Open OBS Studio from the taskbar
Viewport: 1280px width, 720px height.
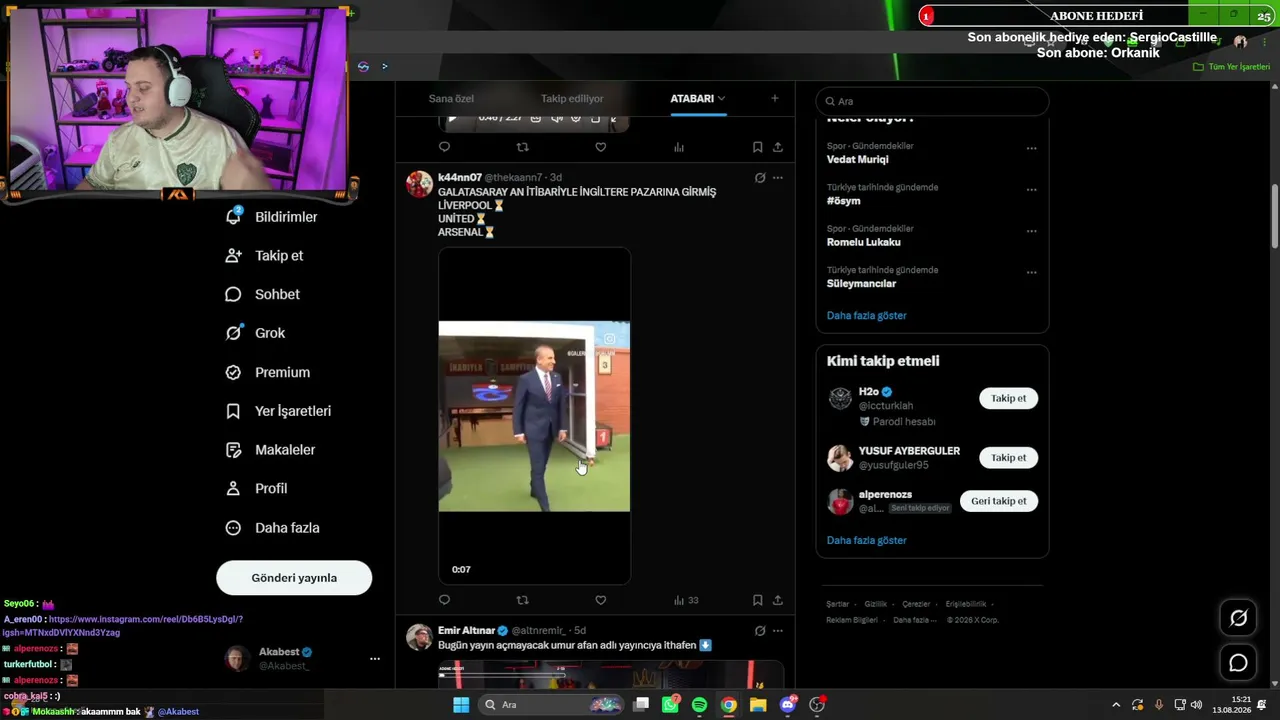pos(817,705)
